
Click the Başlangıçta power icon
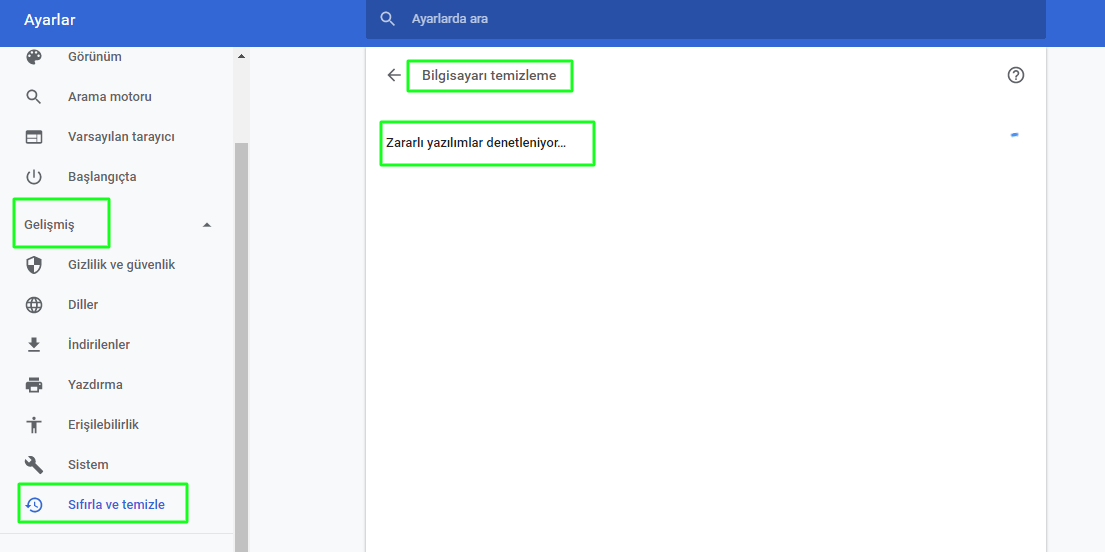coord(34,177)
